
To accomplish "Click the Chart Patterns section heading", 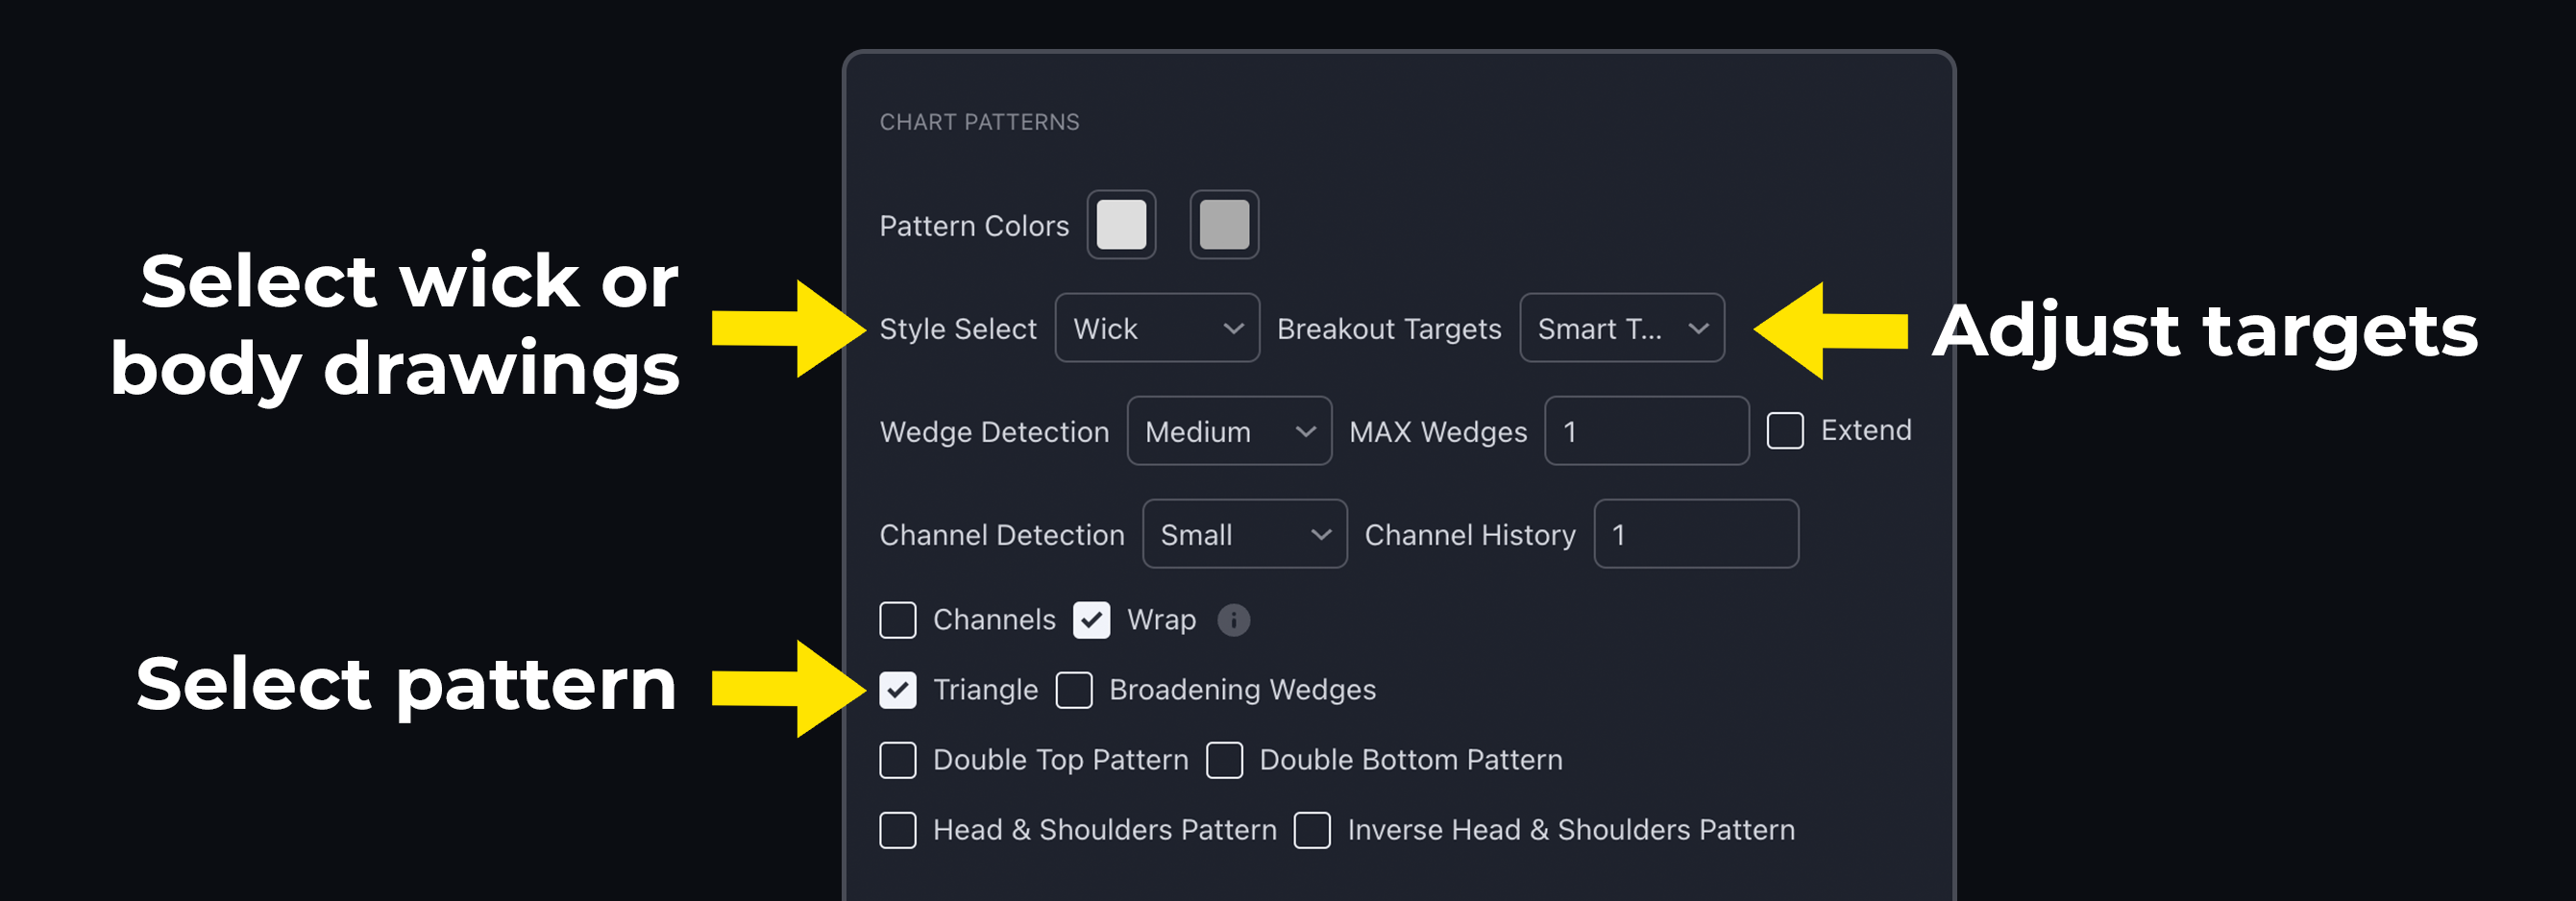I will coord(979,122).
